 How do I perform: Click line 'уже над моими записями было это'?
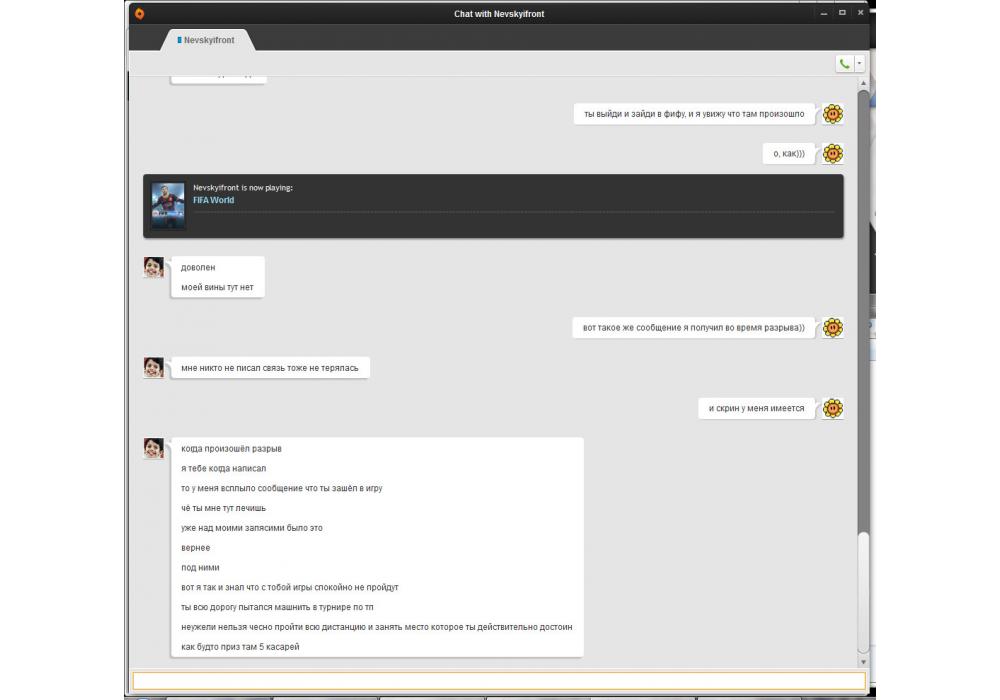pyautogui.click(x=252, y=528)
